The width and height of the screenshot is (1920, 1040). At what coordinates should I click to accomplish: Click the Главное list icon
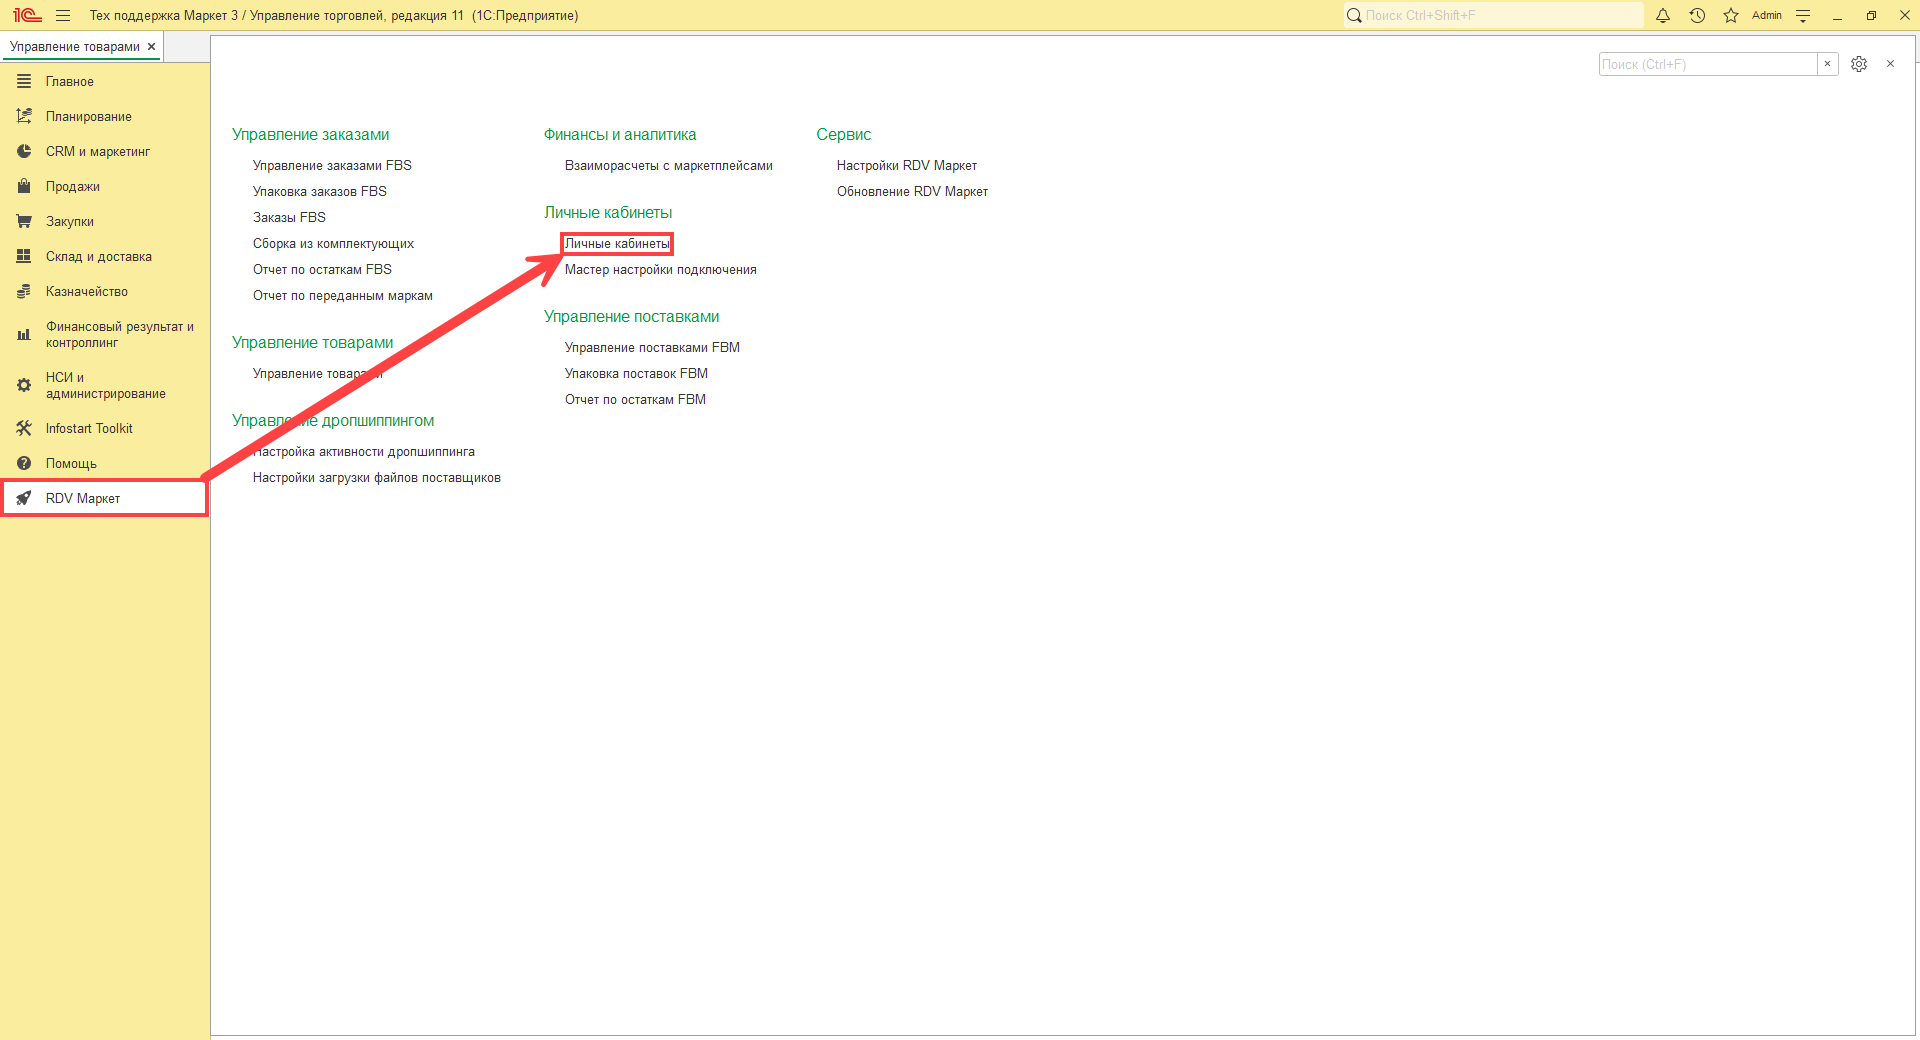(x=24, y=81)
